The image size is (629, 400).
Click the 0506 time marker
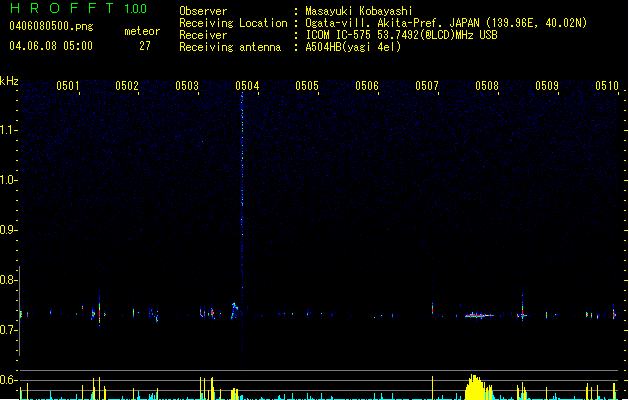(x=367, y=86)
